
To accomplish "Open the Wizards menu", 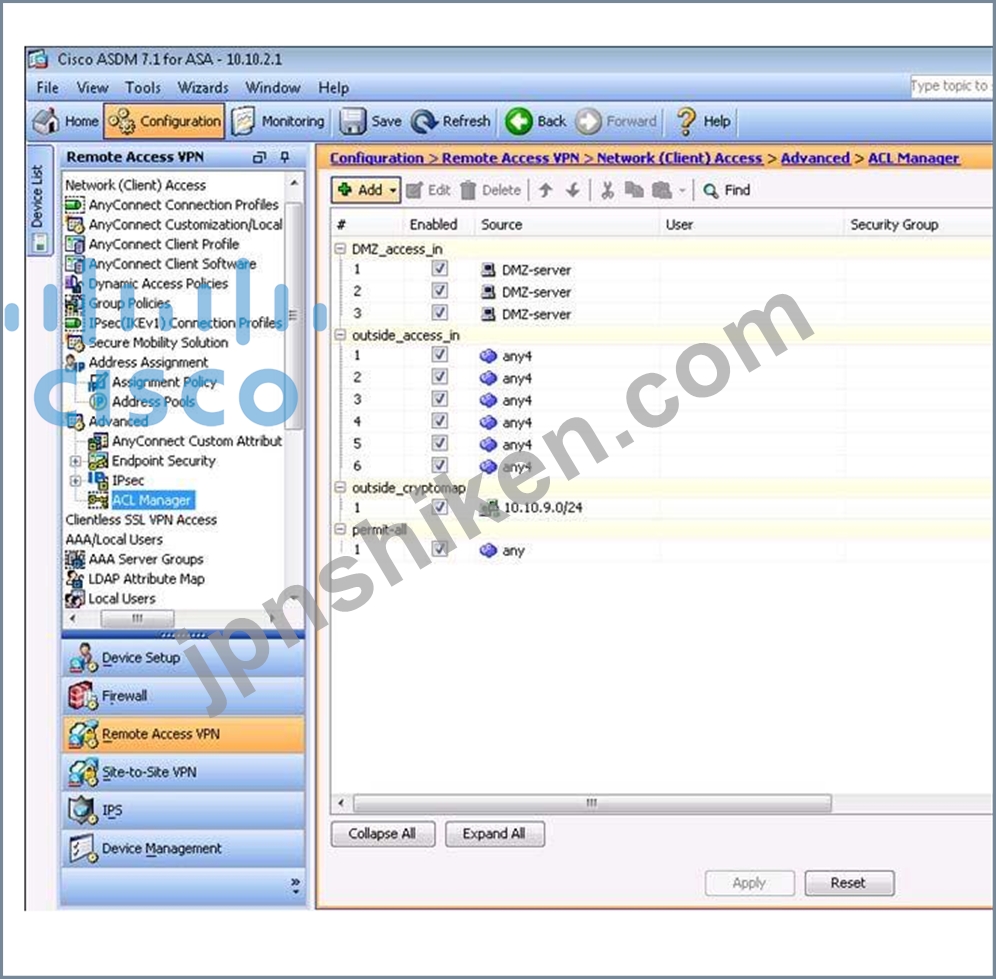I will [x=203, y=88].
